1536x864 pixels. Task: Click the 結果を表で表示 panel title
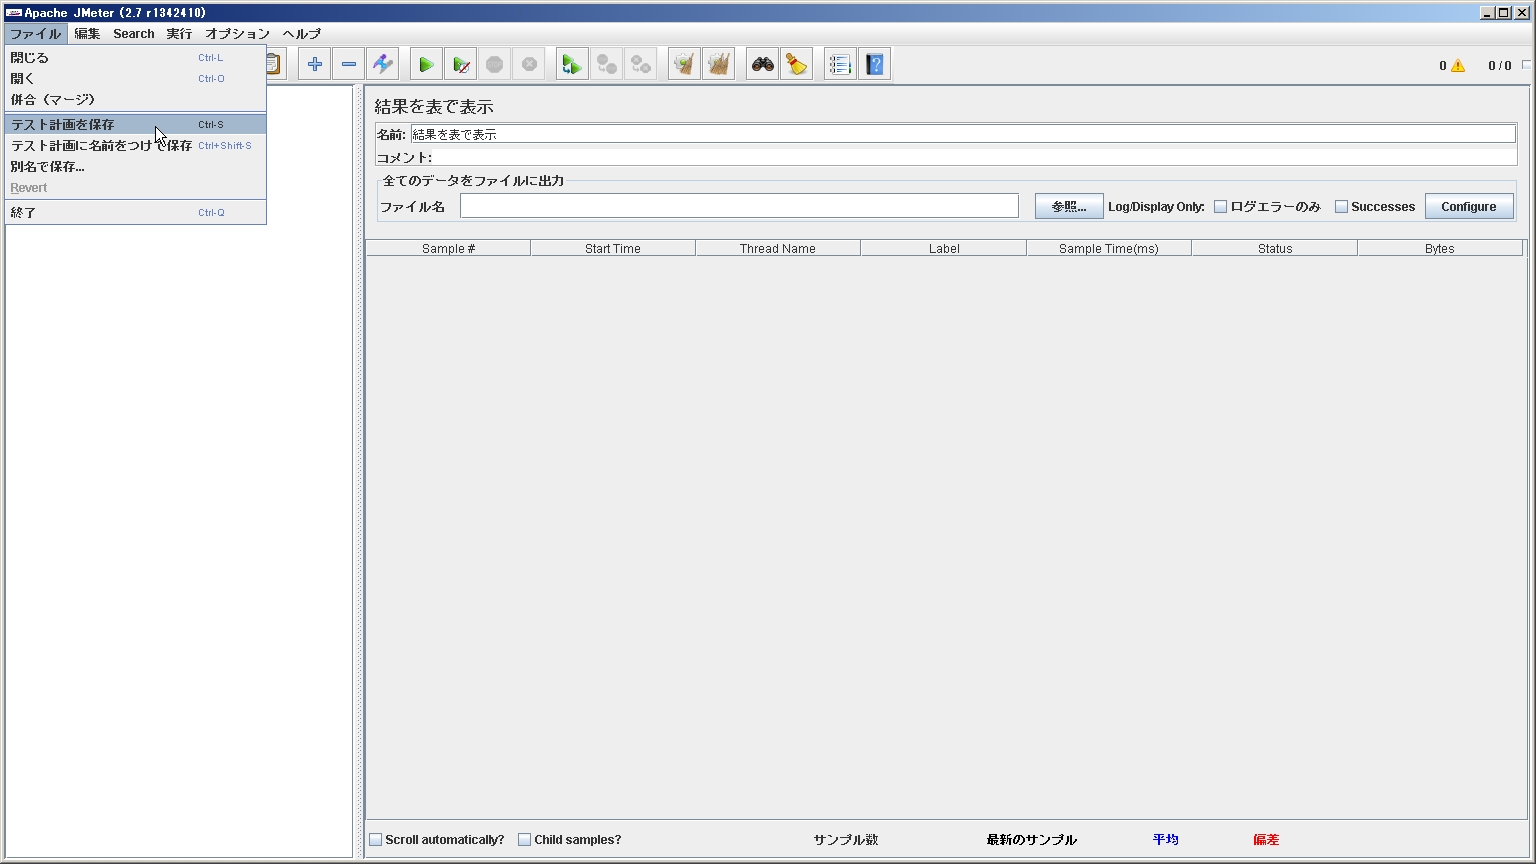click(x=434, y=107)
